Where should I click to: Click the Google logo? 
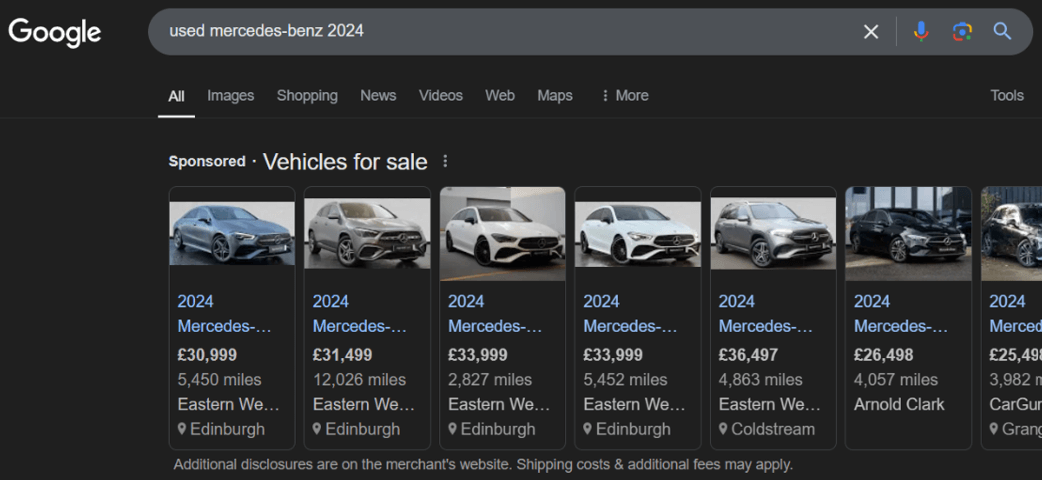pyautogui.click(x=55, y=32)
